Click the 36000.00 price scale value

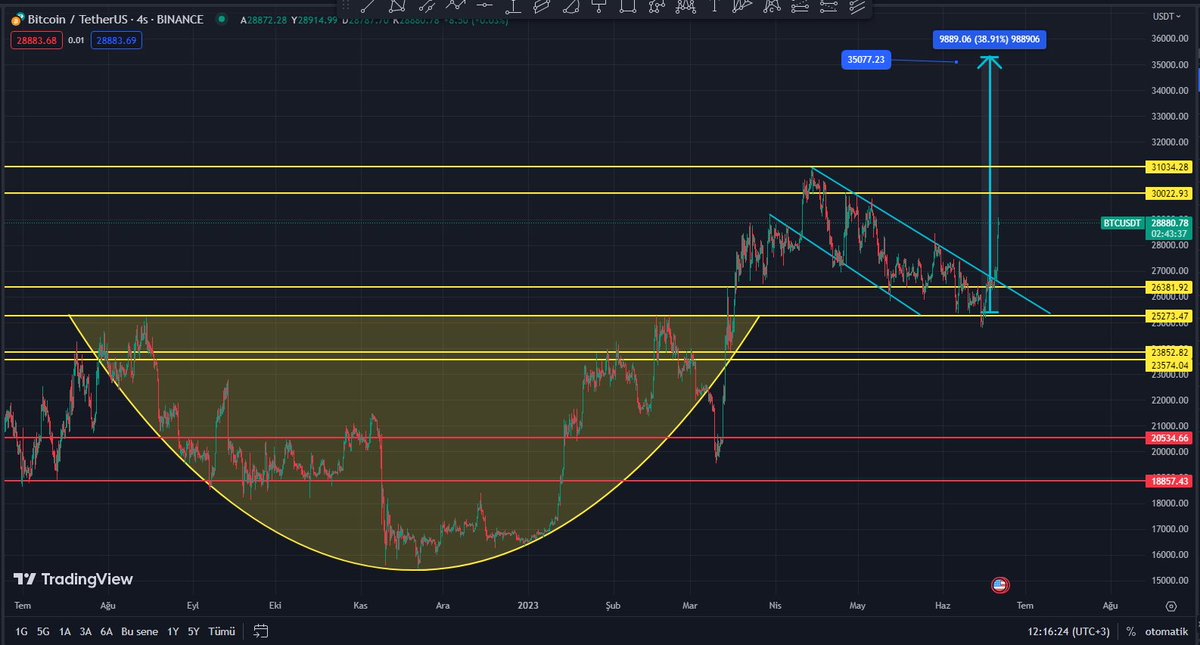pyautogui.click(x=1170, y=39)
